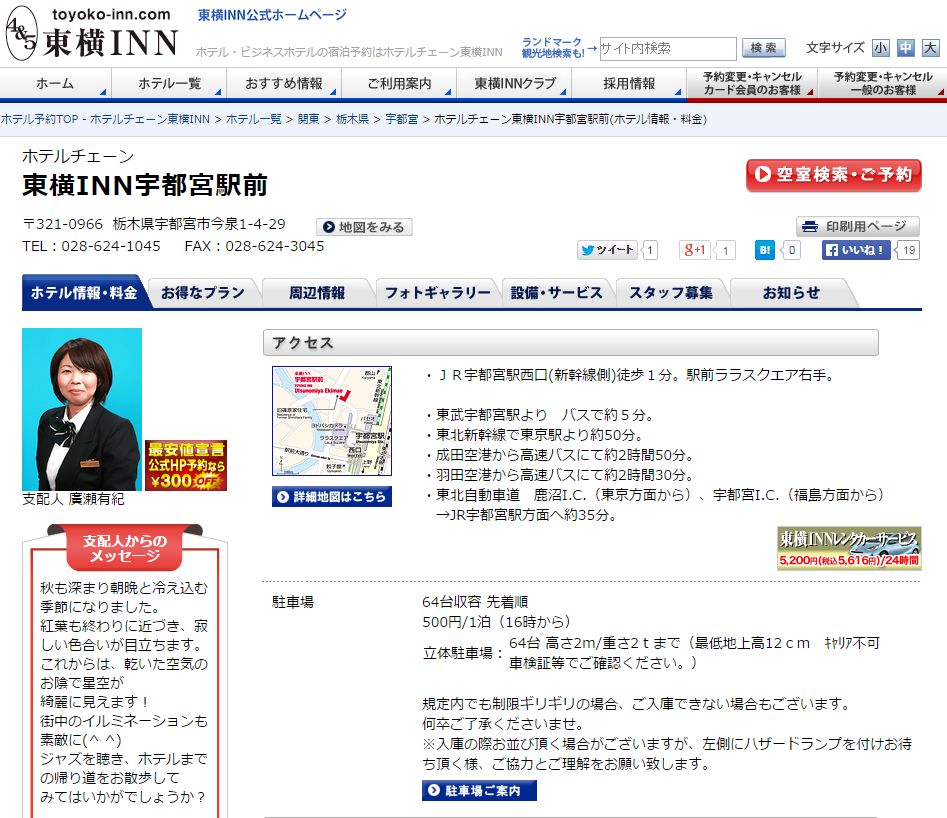Screen dimensions: 947x818
Task: Switch to the お得なプラン tab
Action: 203,292
